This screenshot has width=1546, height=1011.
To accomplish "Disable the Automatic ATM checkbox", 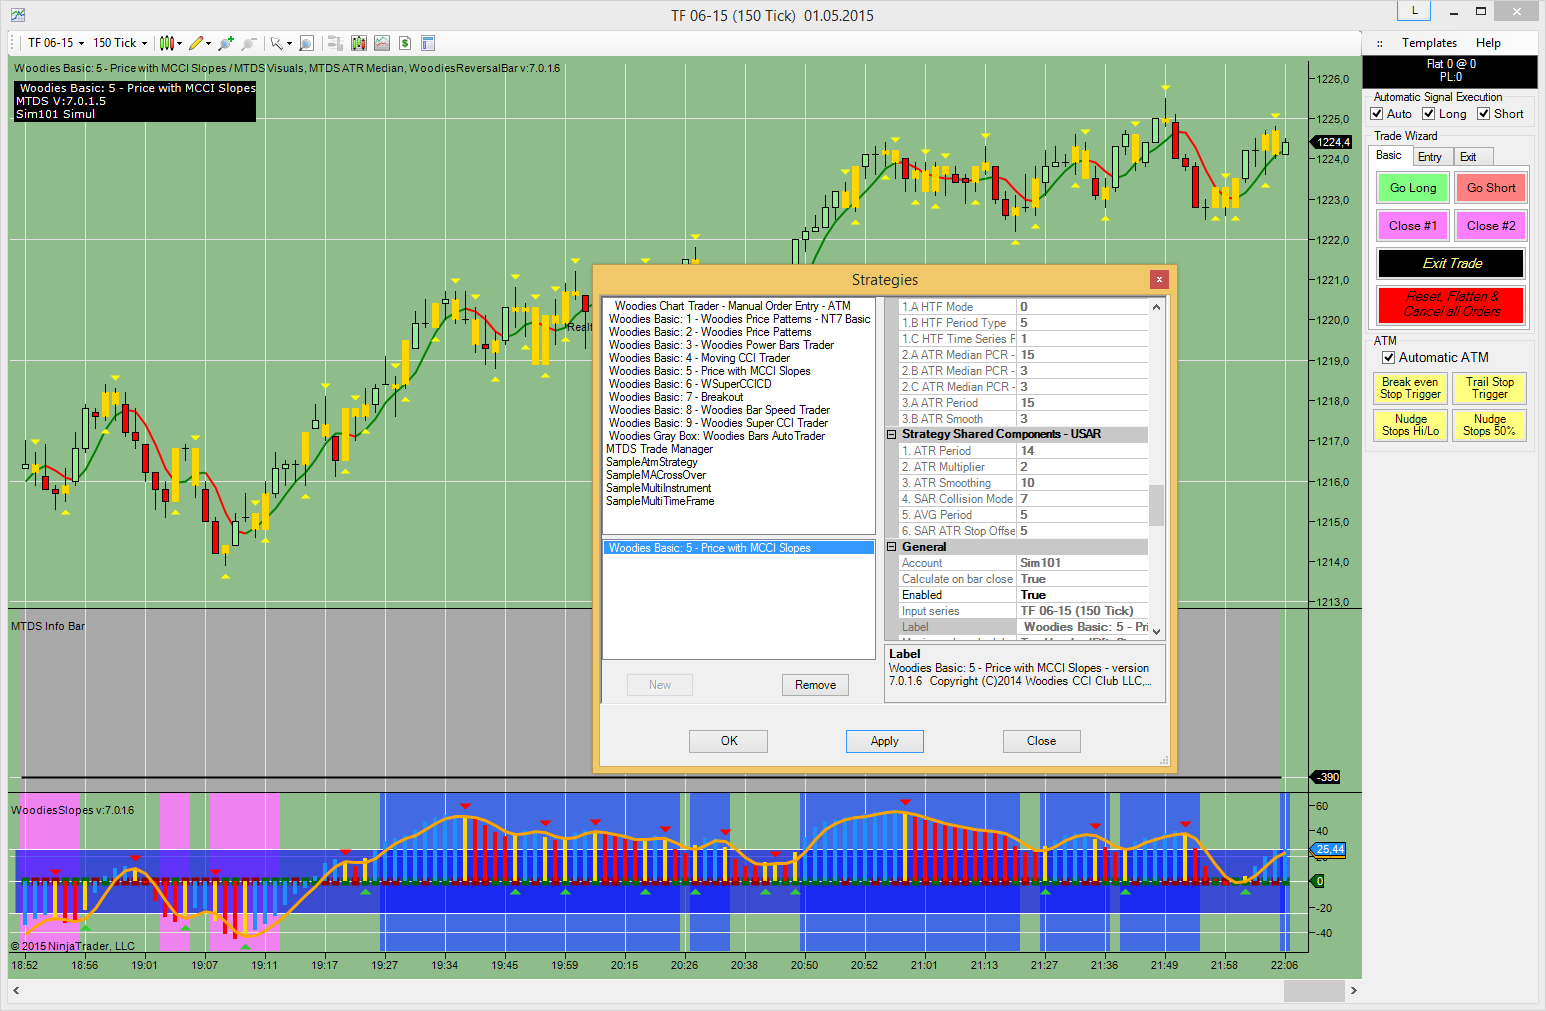I will tap(1388, 358).
